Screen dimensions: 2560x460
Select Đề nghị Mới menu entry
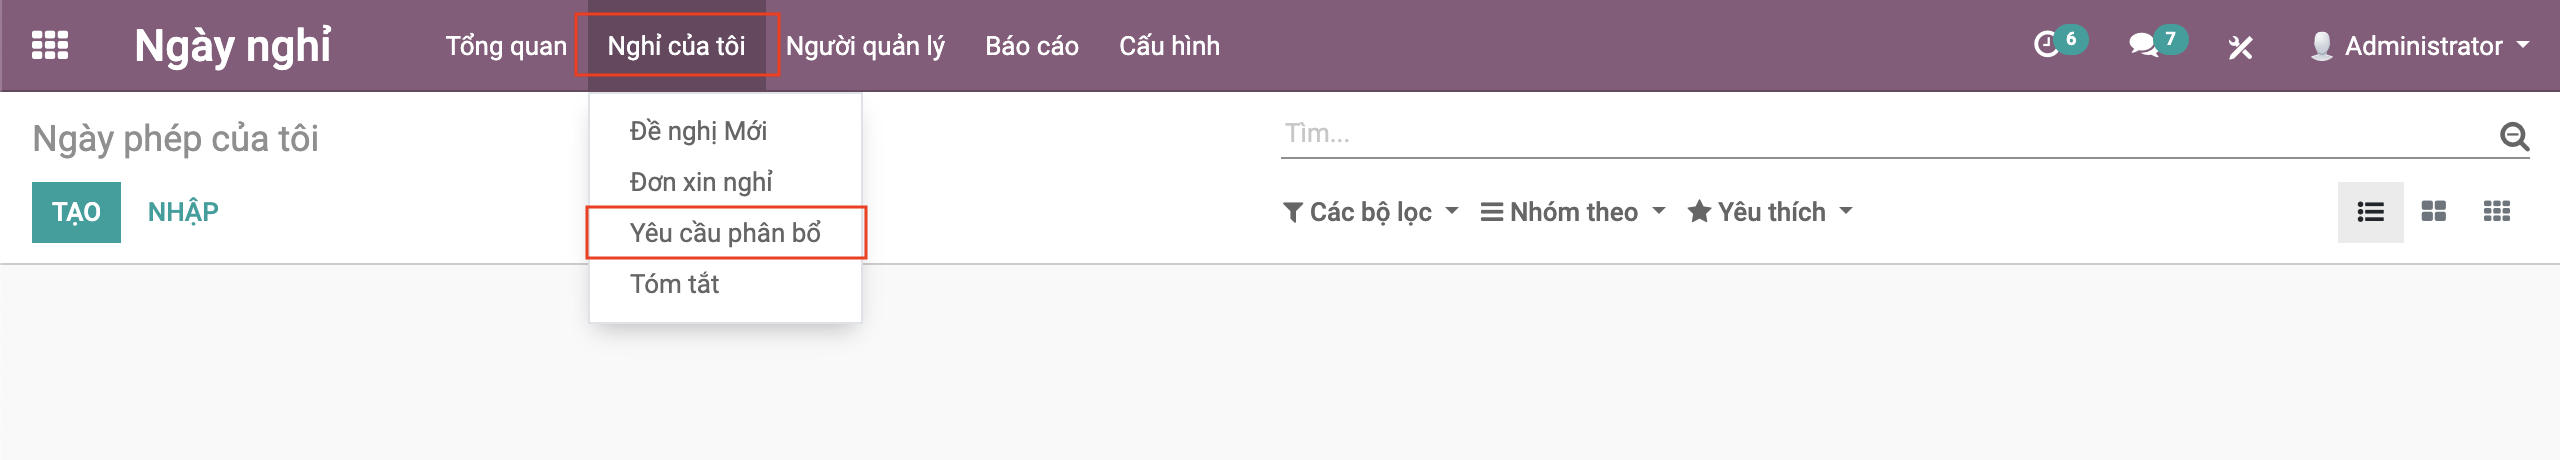[698, 131]
